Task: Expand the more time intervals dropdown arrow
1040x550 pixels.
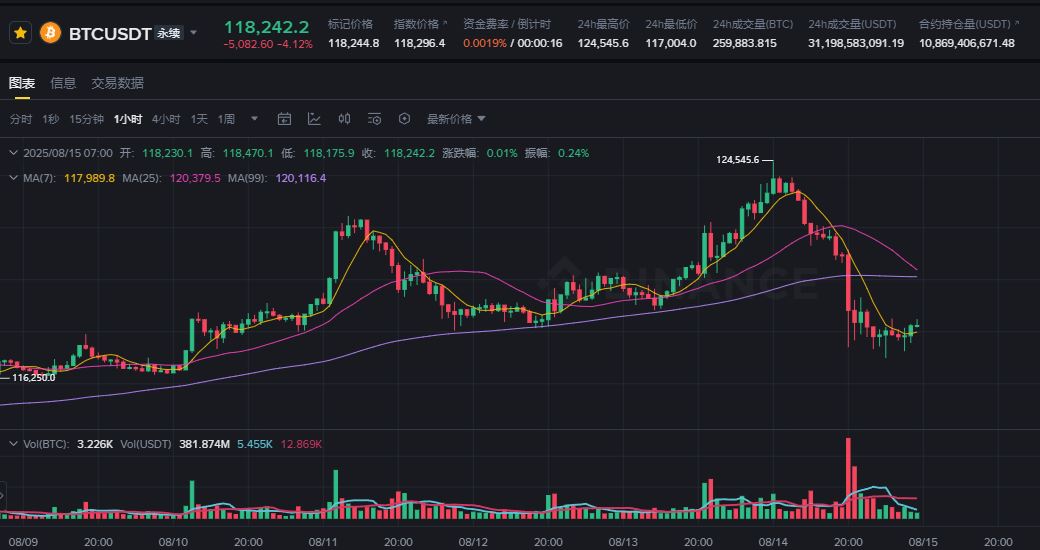Action: click(x=254, y=119)
